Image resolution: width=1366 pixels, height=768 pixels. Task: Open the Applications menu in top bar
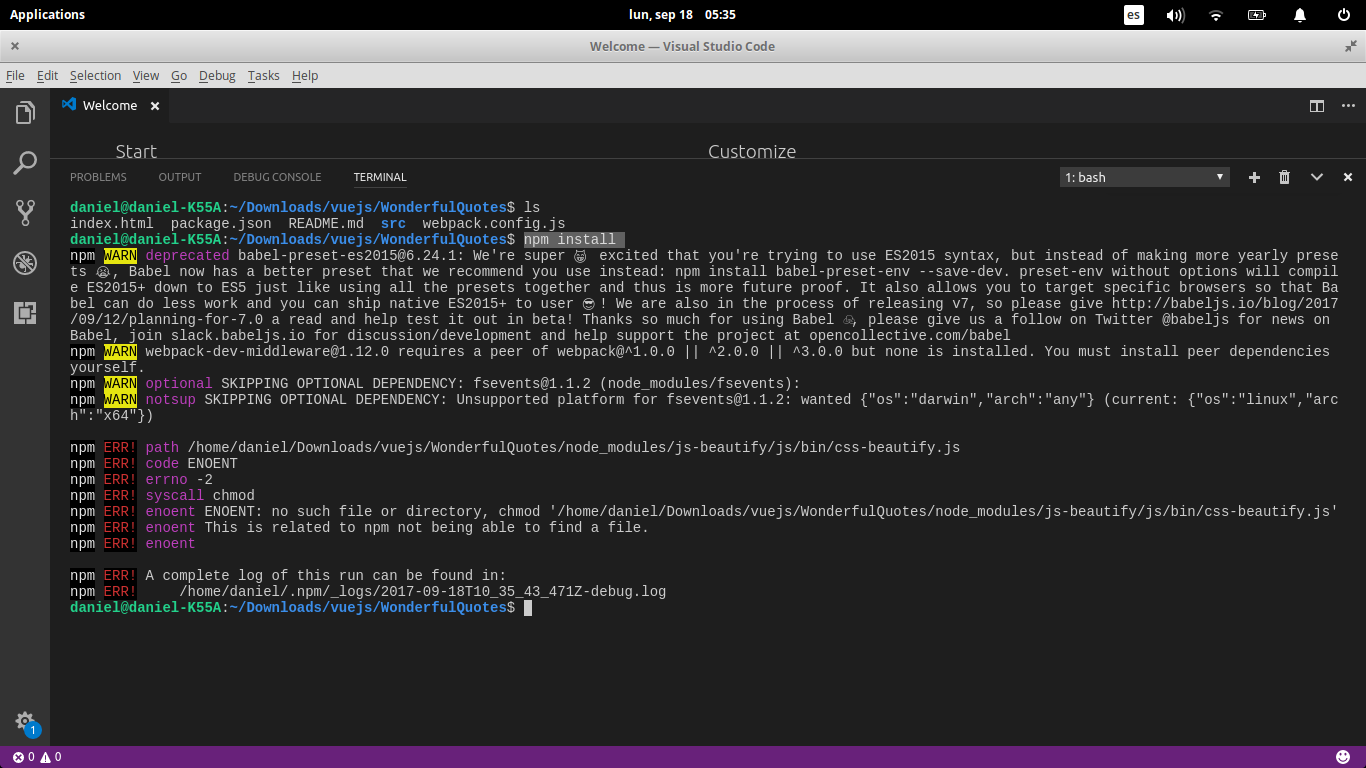(x=47, y=14)
